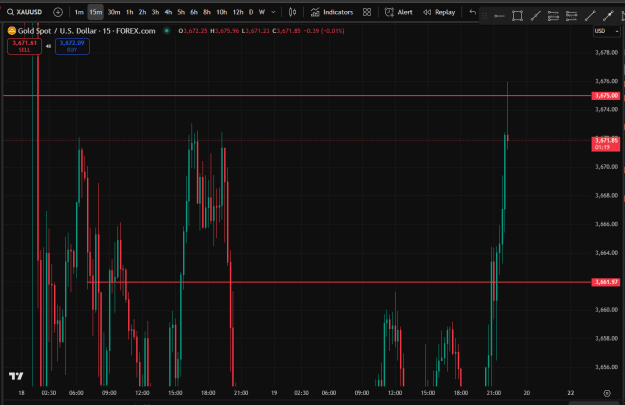
Task: Click the 21:00 label near date 20
Action: [x=493, y=393]
